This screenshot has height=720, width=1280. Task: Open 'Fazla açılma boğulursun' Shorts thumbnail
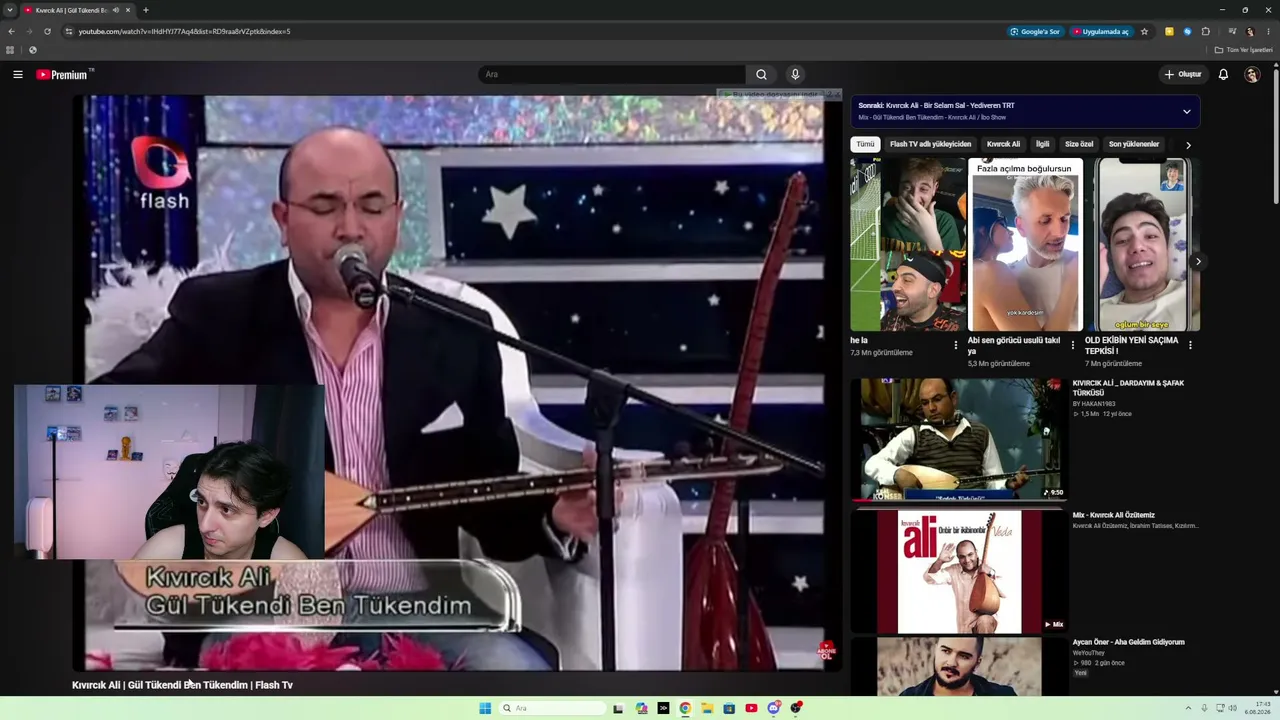coord(1025,244)
